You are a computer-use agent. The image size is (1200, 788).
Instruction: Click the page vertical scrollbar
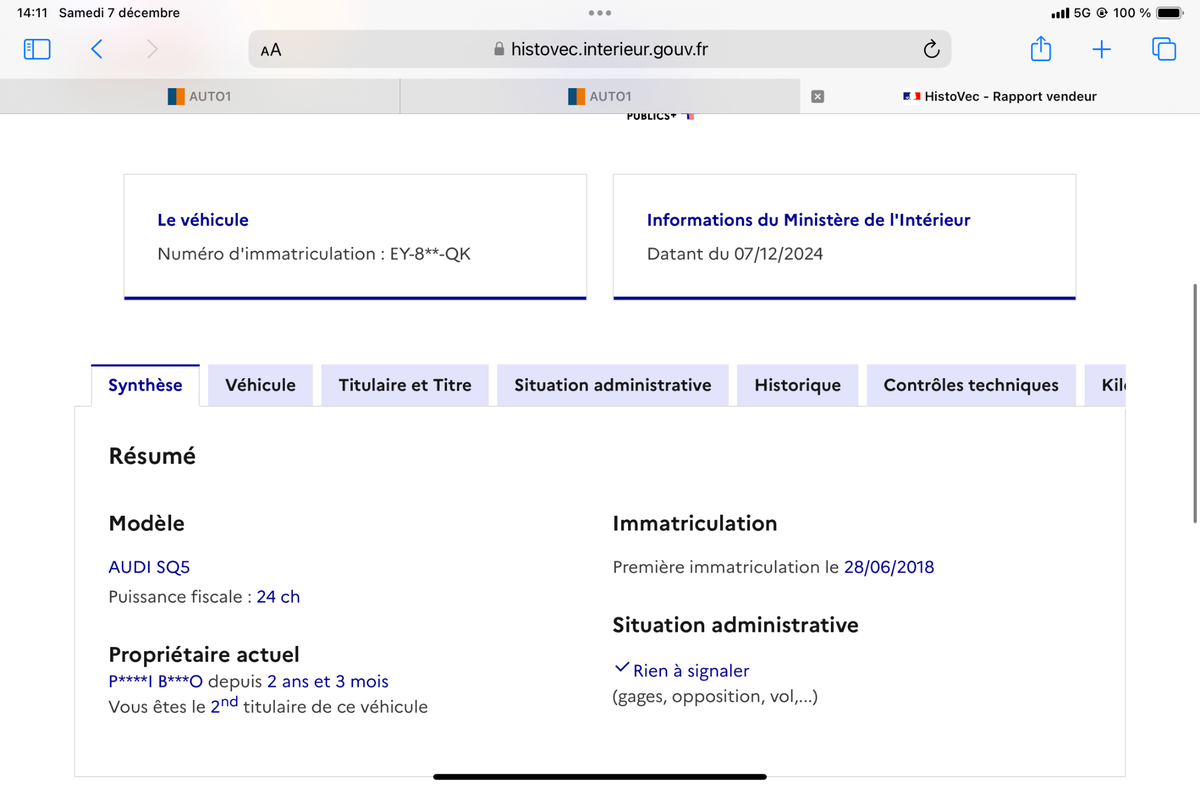(1195, 402)
